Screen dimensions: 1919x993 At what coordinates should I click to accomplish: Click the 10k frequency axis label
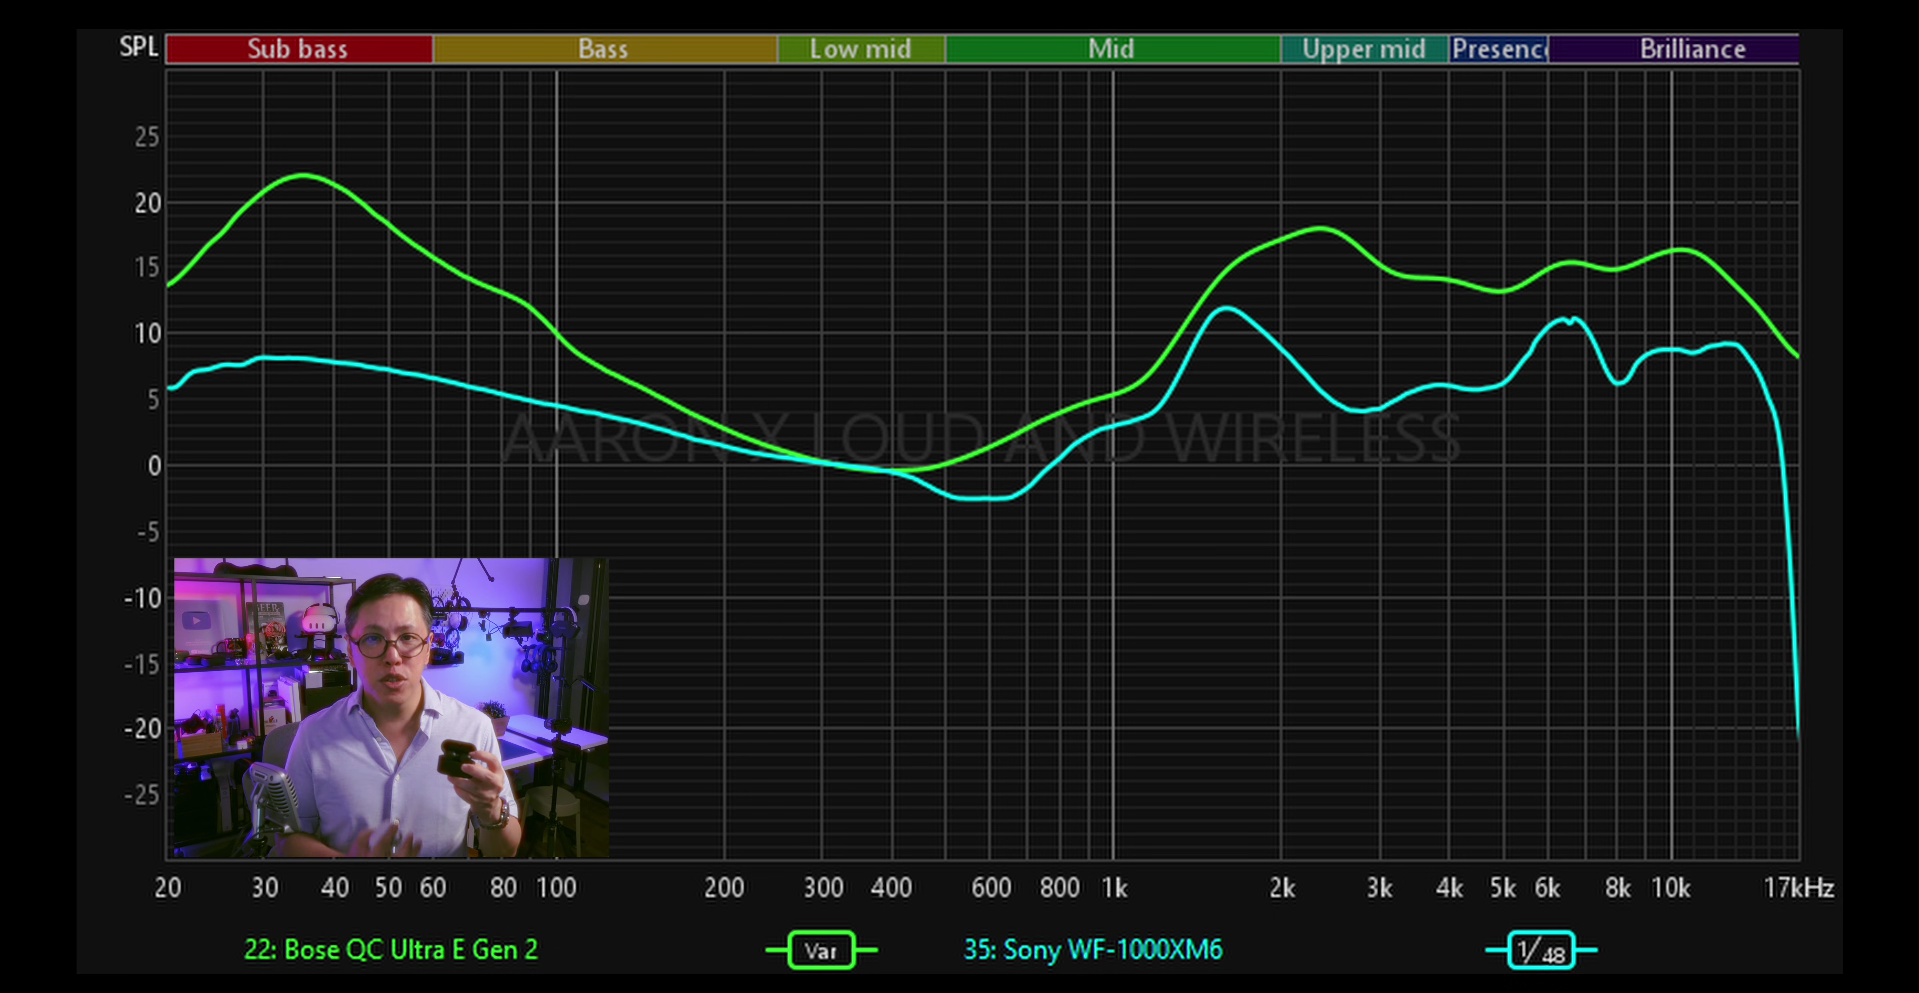click(x=1670, y=888)
